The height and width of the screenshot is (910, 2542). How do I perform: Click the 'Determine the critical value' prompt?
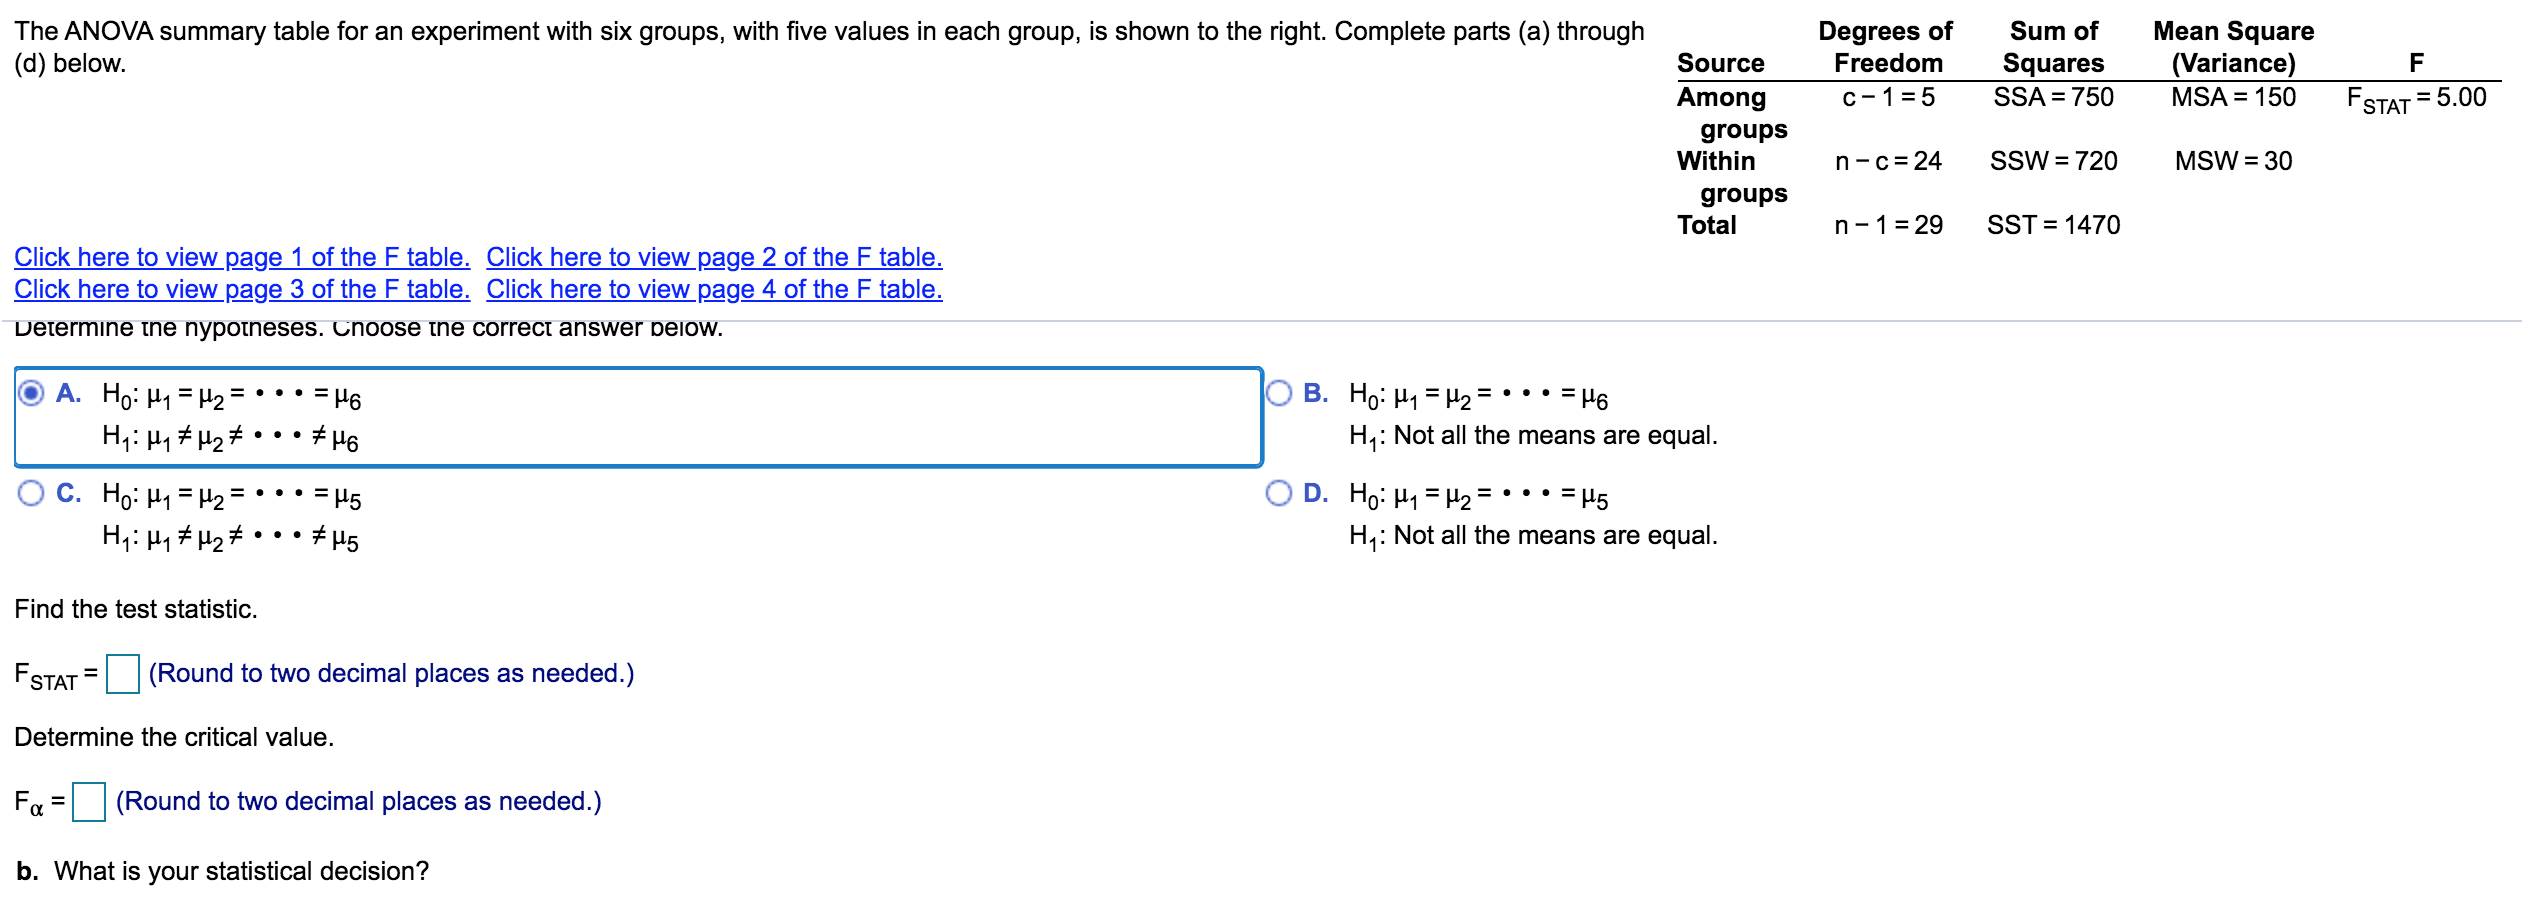(x=175, y=737)
